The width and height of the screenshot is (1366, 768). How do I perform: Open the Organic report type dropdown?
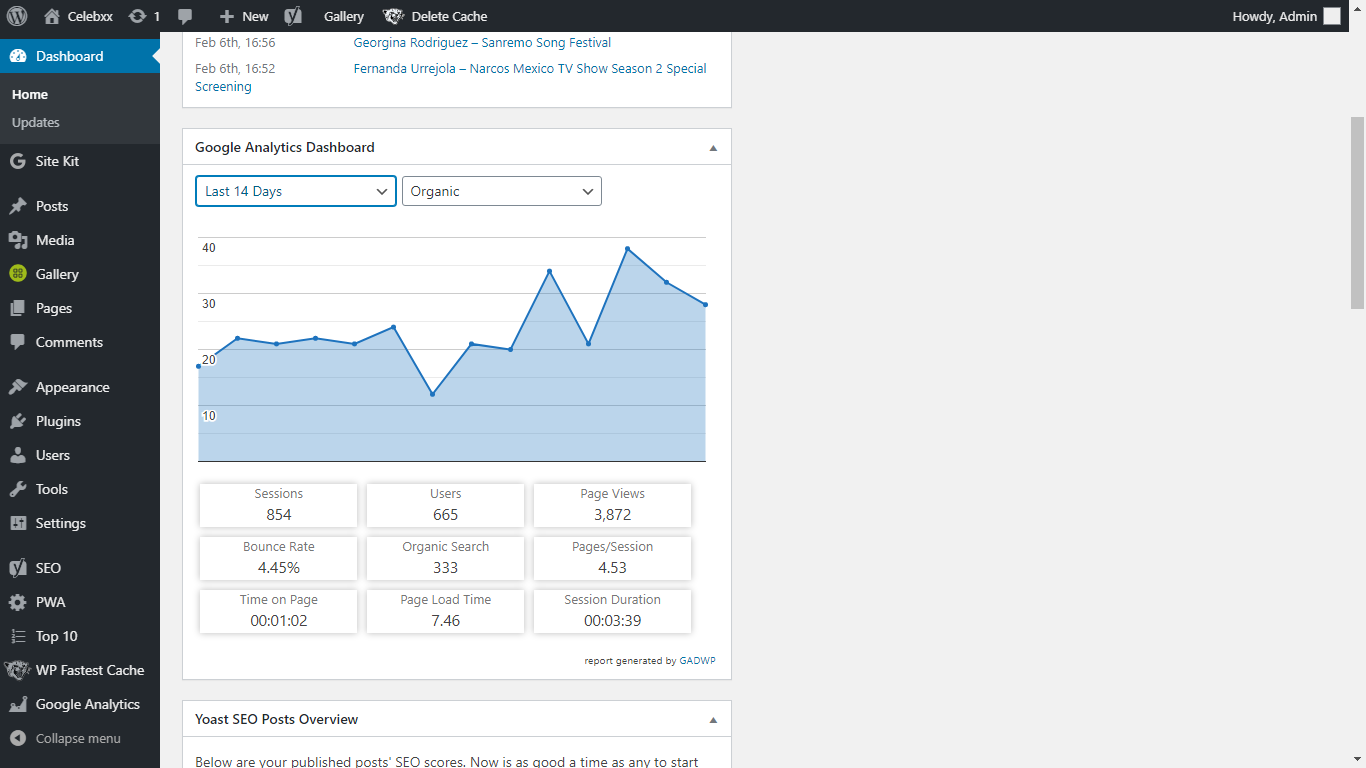(501, 191)
